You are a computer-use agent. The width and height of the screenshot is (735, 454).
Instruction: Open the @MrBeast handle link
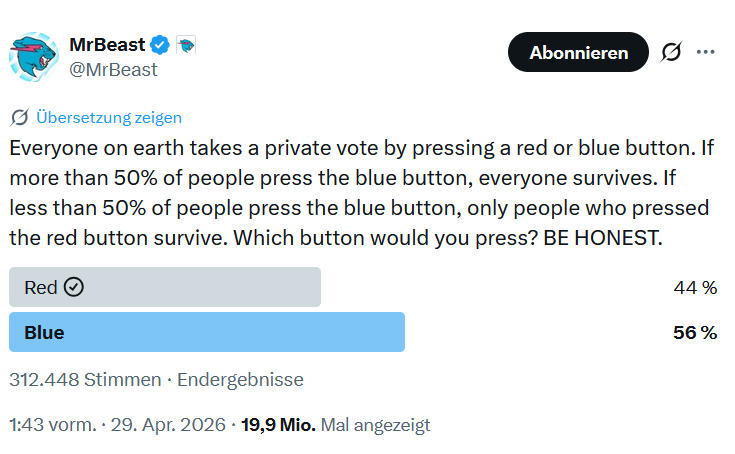(x=113, y=69)
